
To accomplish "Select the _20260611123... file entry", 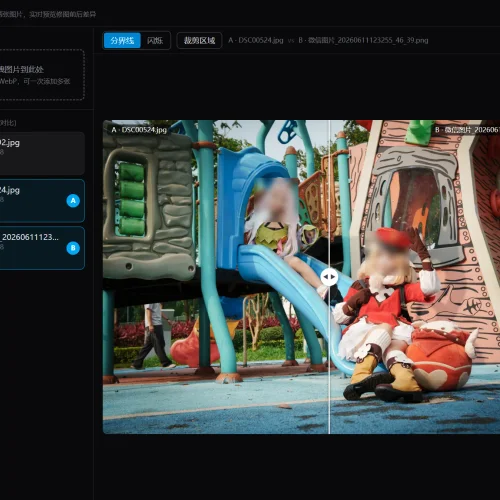I will [42, 248].
